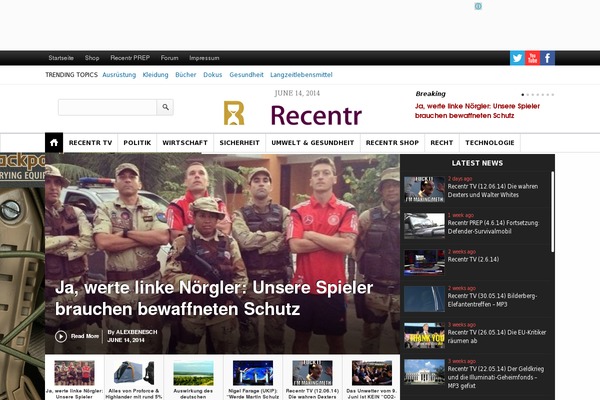The height and width of the screenshot is (400, 600).
Task: Select the last breaking news slider dot
Action: [553, 95]
